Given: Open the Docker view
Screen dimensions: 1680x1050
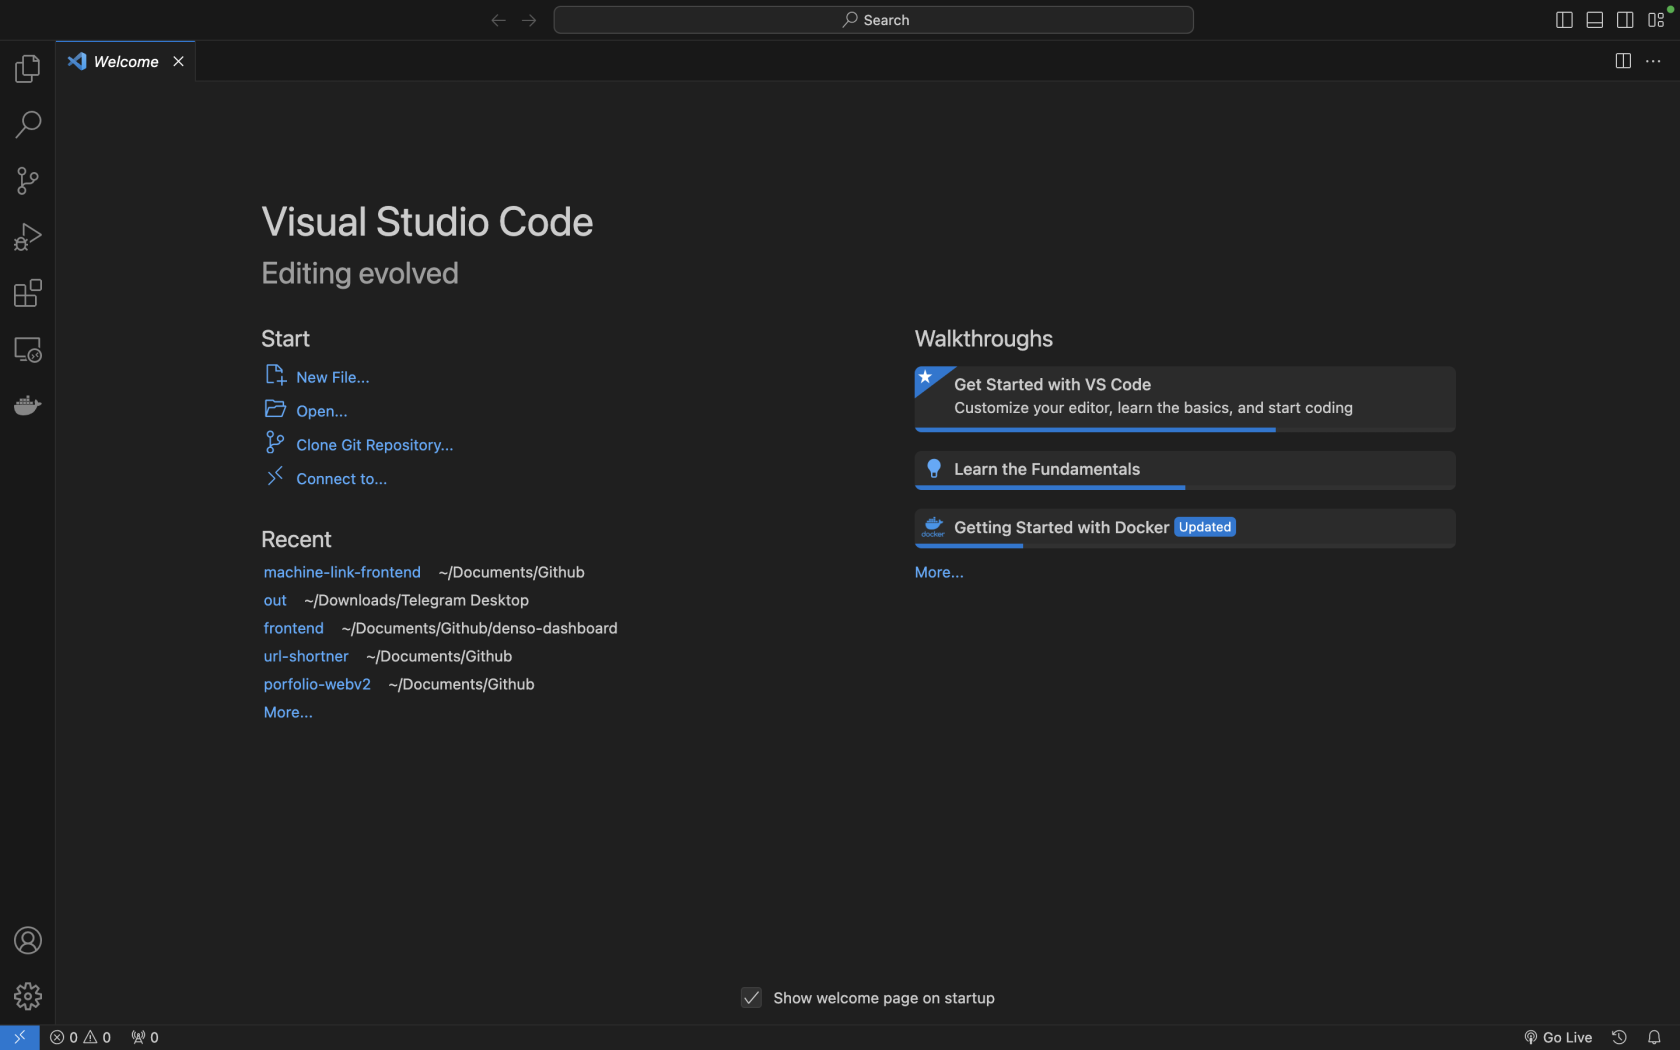Looking at the screenshot, I should pos(28,405).
